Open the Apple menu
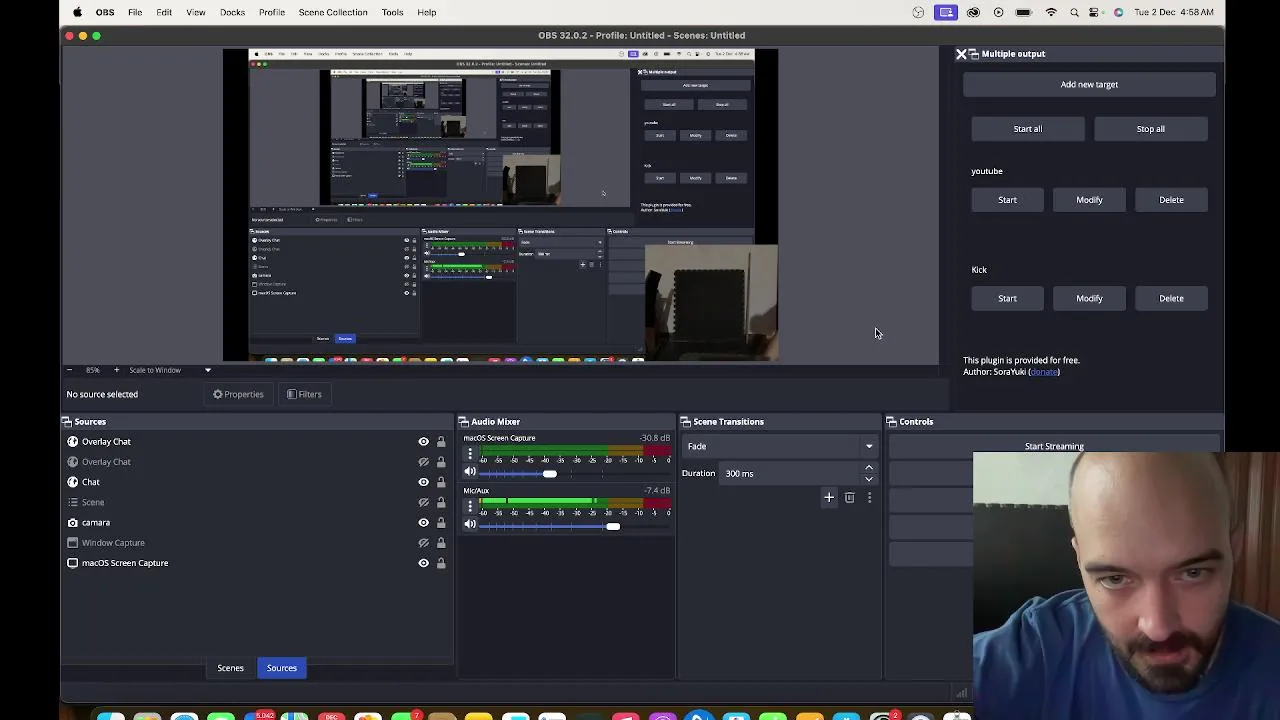The width and height of the screenshot is (1280, 720). (x=78, y=12)
